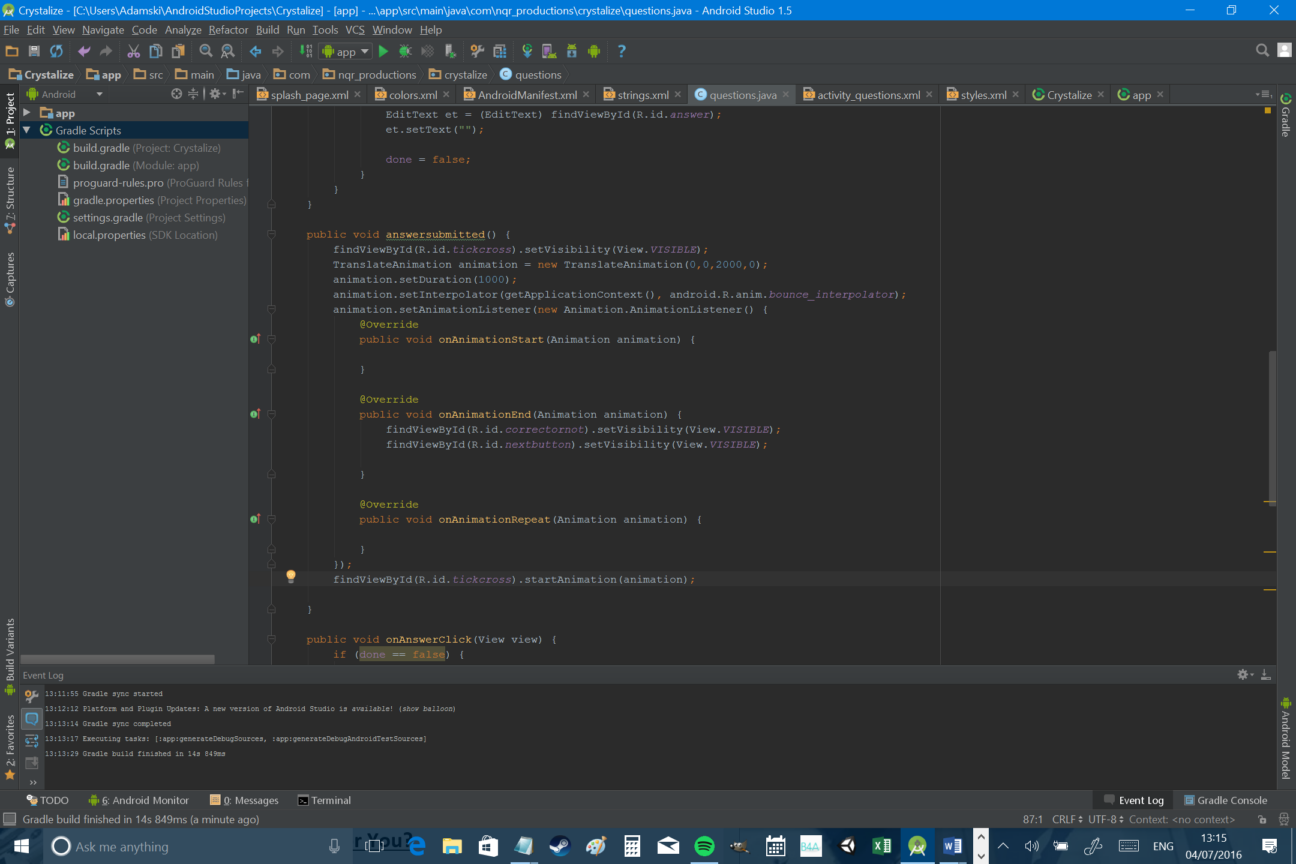This screenshot has height=864, width=1296.
Task: Click the show balloon link in Event Log
Action: tap(427, 709)
